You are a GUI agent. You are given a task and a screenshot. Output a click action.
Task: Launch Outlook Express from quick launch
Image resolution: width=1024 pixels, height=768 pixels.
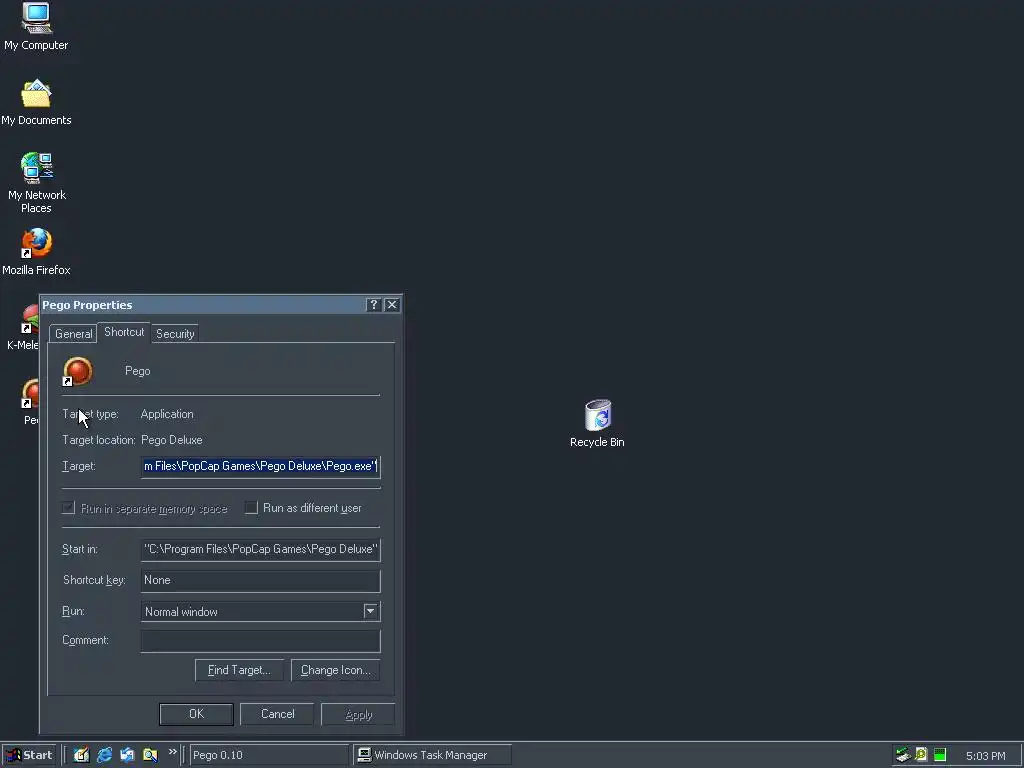(127, 755)
